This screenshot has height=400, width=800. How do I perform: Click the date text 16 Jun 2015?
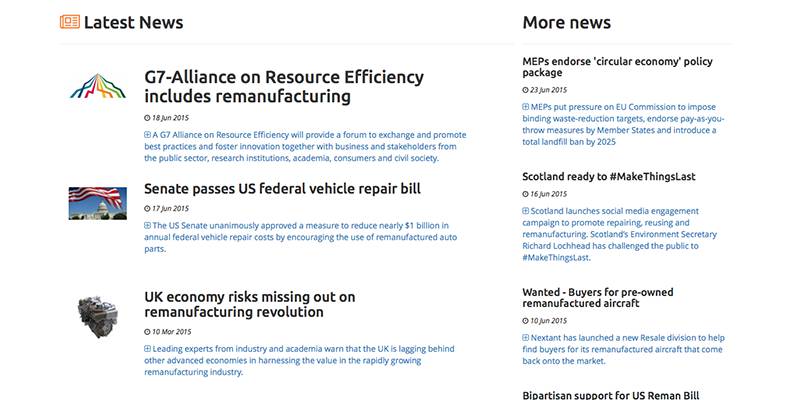(x=548, y=194)
